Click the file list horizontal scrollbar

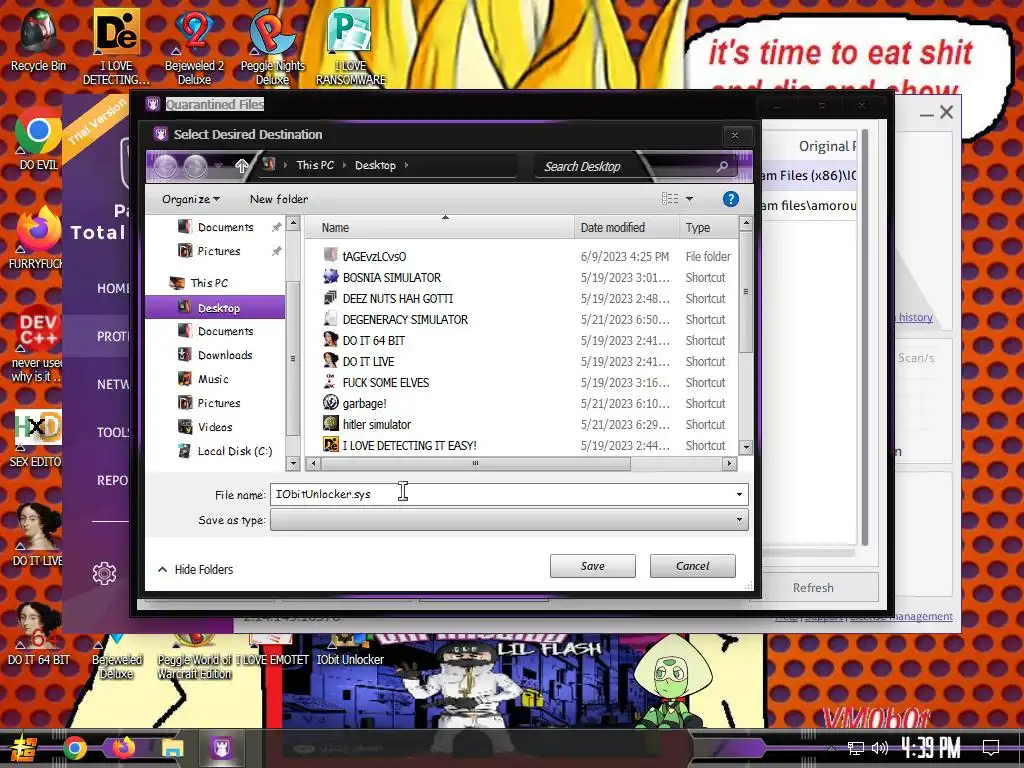pyautogui.click(x=475, y=464)
